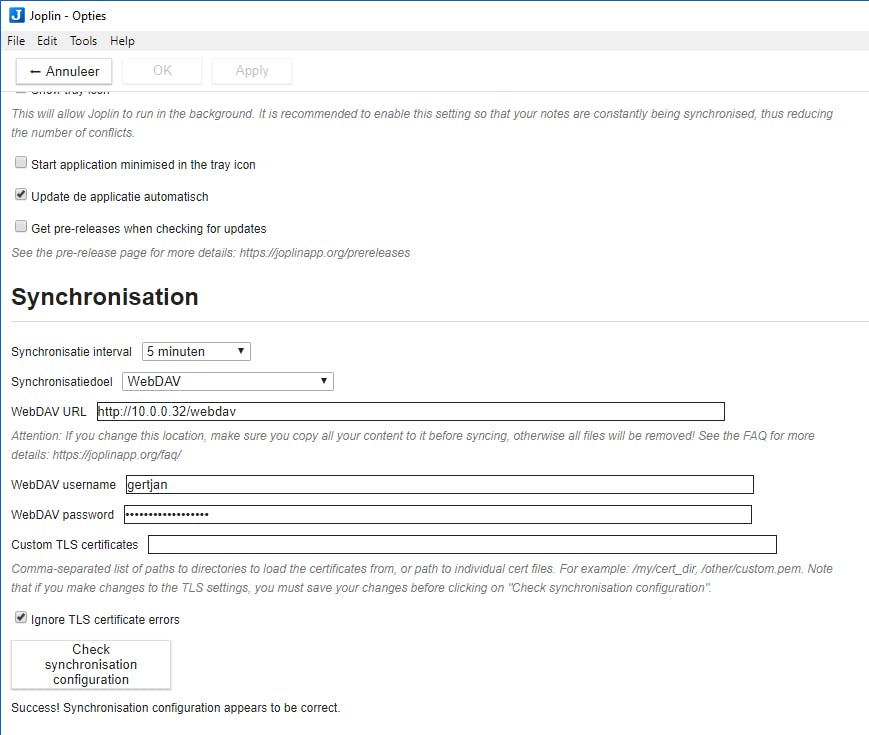Enable Get pre-releases when checking for updates
869x735 pixels.
tap(21, 226)
